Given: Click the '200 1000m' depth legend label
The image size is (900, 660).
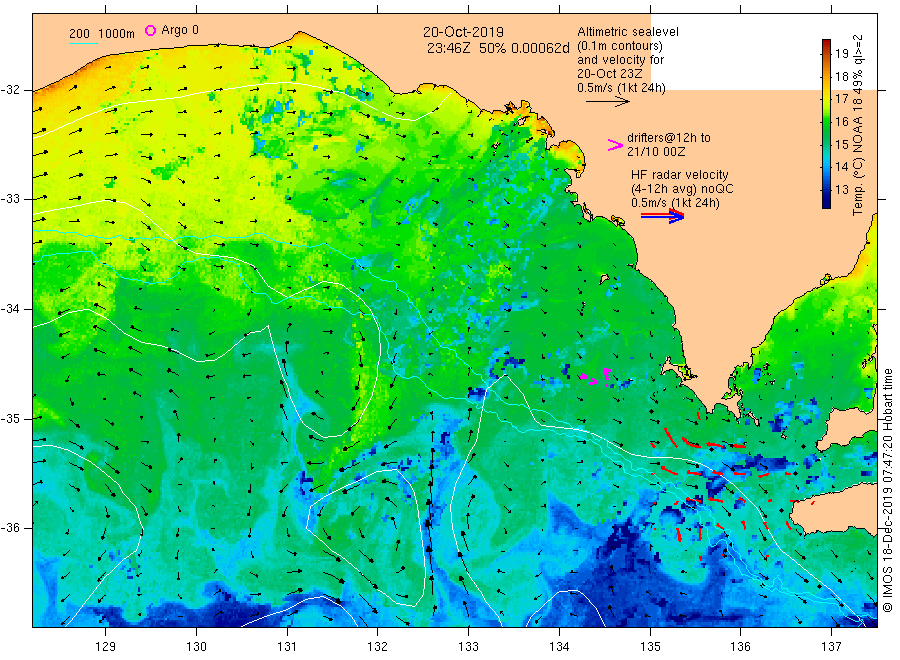Looking at the screenshot, I should (x=102, y=34).
